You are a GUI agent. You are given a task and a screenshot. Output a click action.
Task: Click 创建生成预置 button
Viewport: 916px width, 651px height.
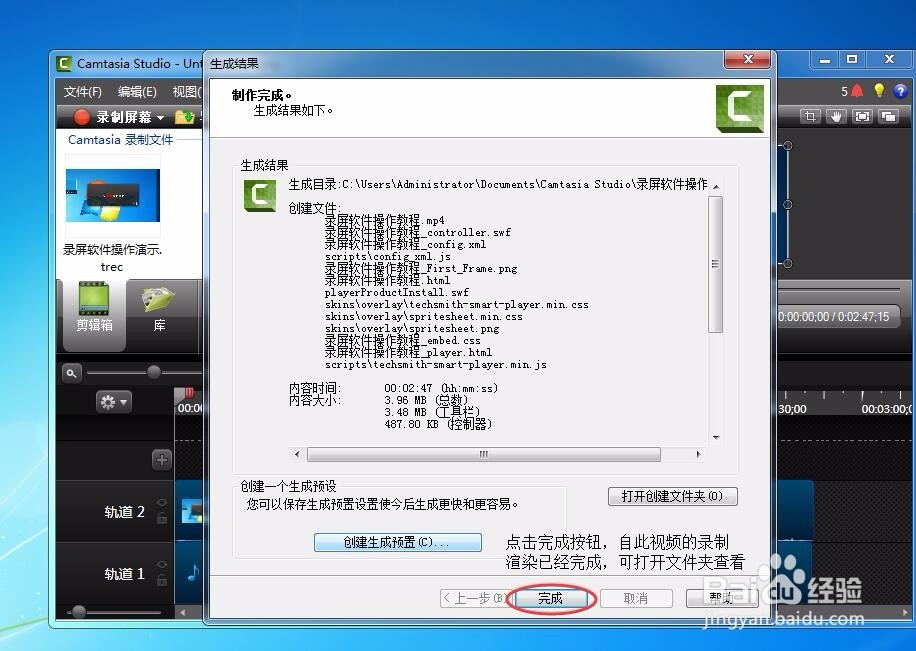click(x=397, y=542)
